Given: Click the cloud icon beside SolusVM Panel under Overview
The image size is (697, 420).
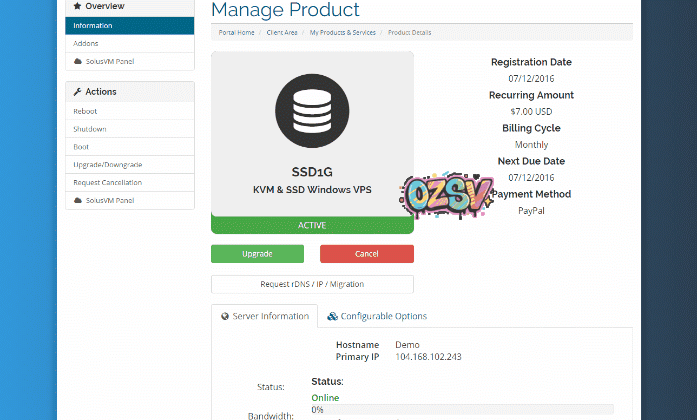Looking at the screenshot, I should [78, 61].
